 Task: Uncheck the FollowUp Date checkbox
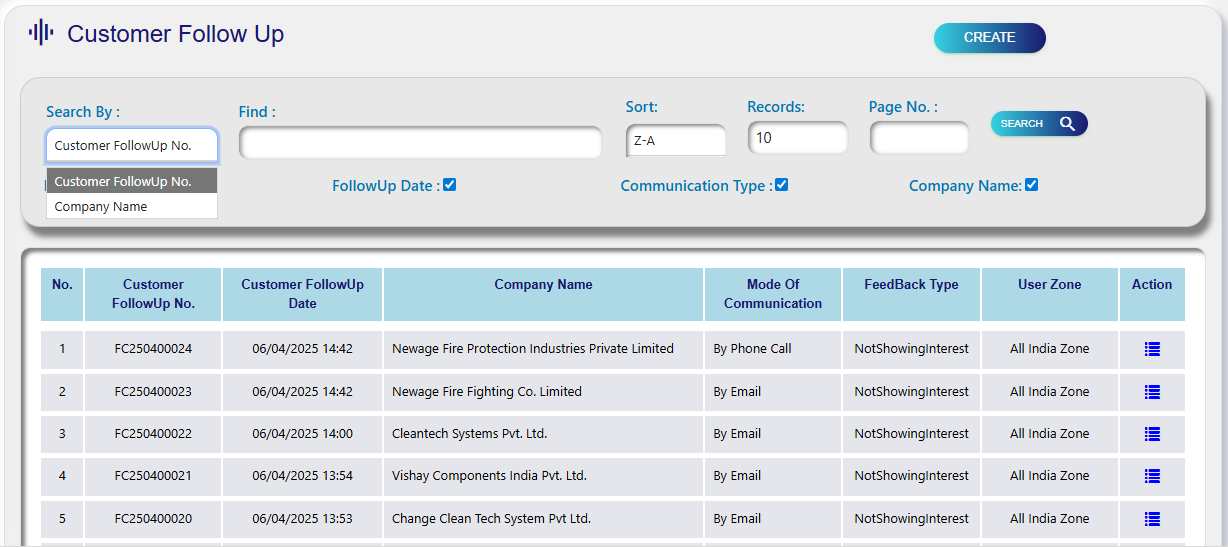[x=450, y=185]
